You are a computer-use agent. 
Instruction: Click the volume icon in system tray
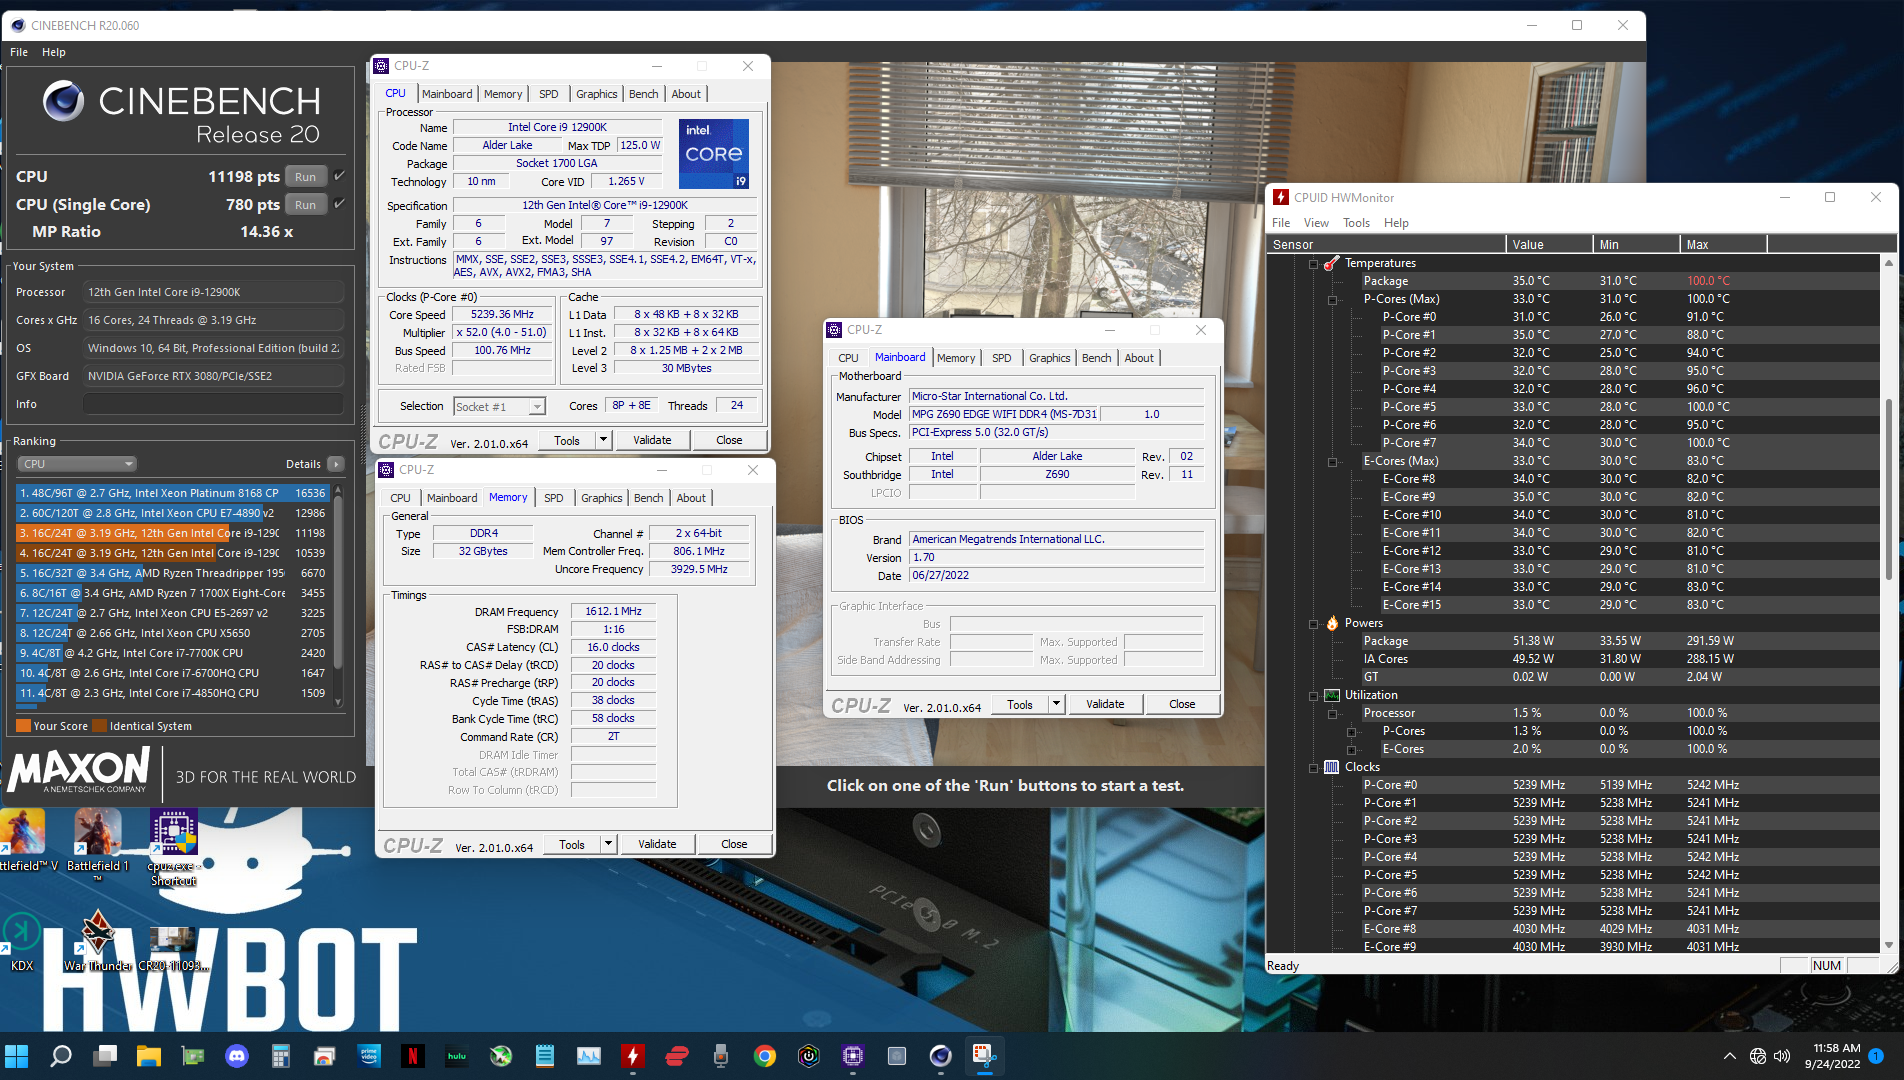click(1782, 1056)
